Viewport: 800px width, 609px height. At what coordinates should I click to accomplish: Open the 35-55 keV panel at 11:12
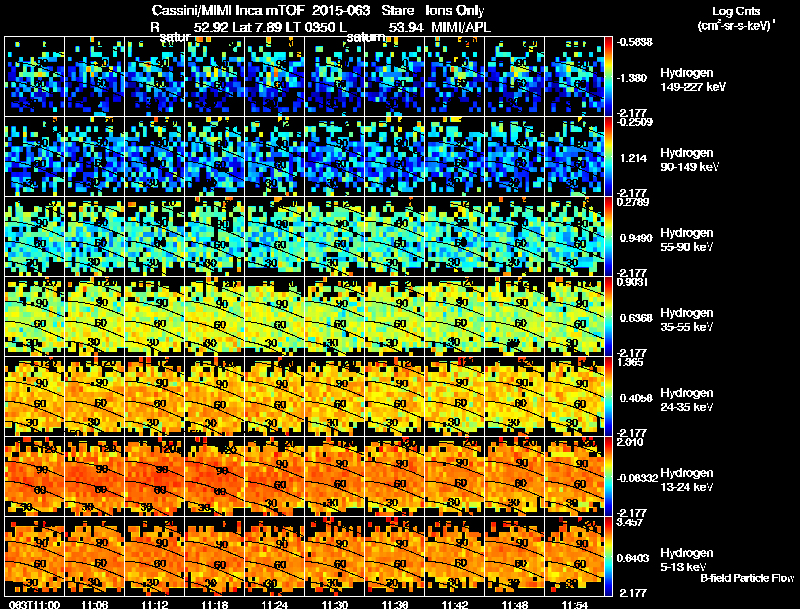pyautogui.click(x=155, y=317)
